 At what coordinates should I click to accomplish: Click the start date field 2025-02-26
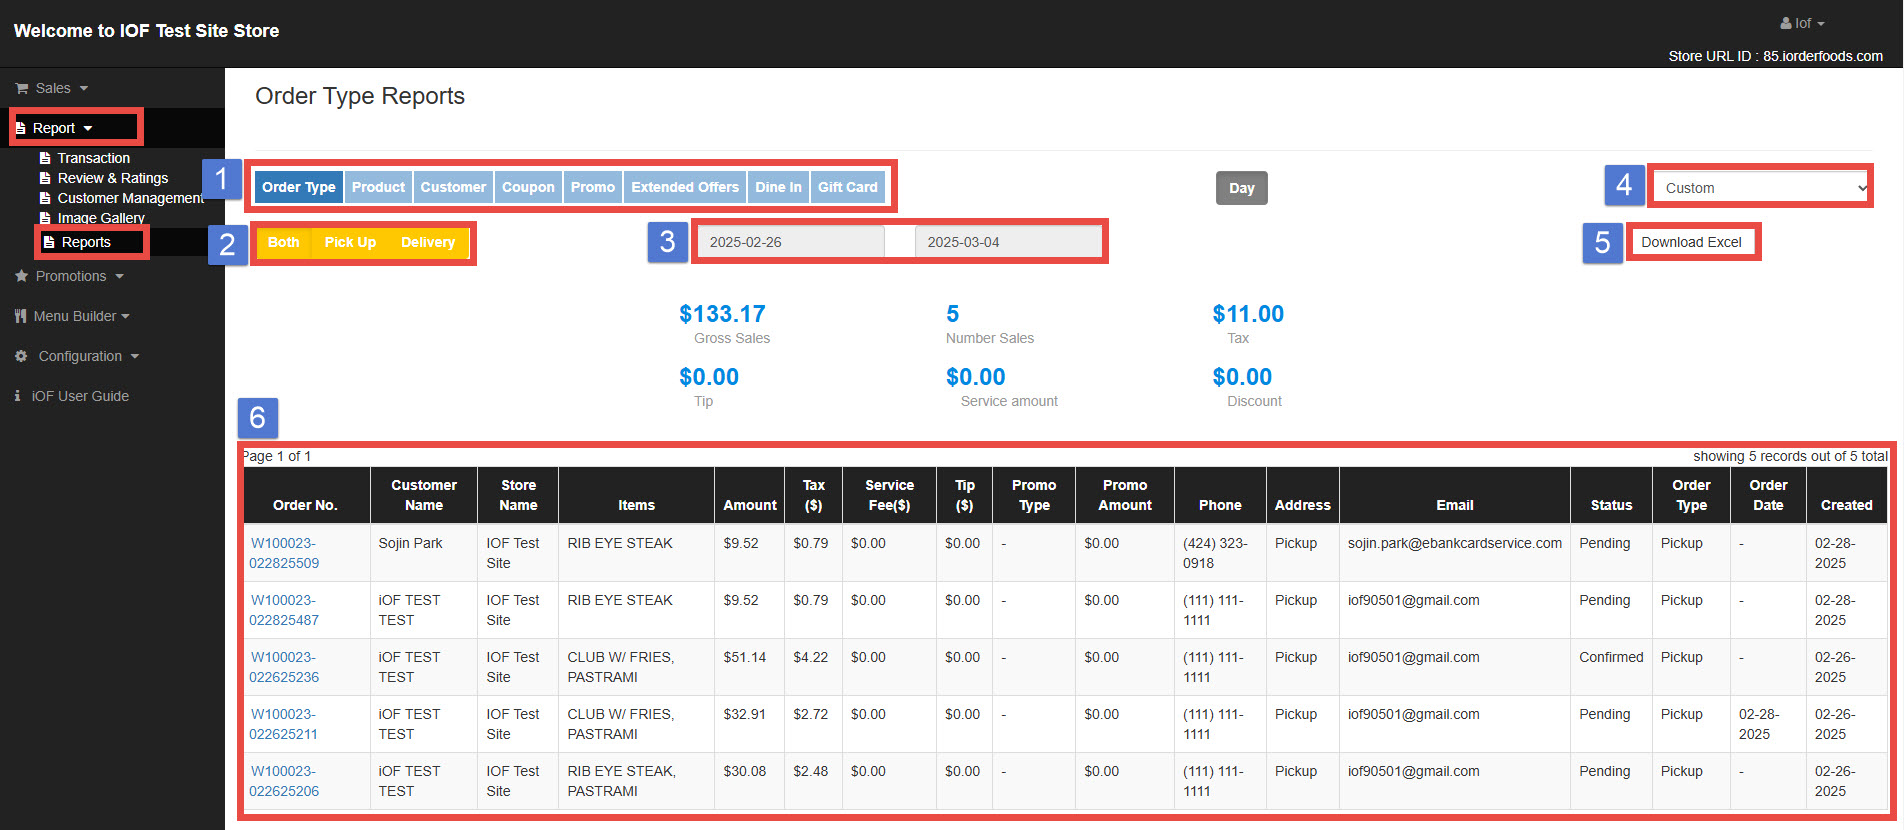click(x=790, y=242)
